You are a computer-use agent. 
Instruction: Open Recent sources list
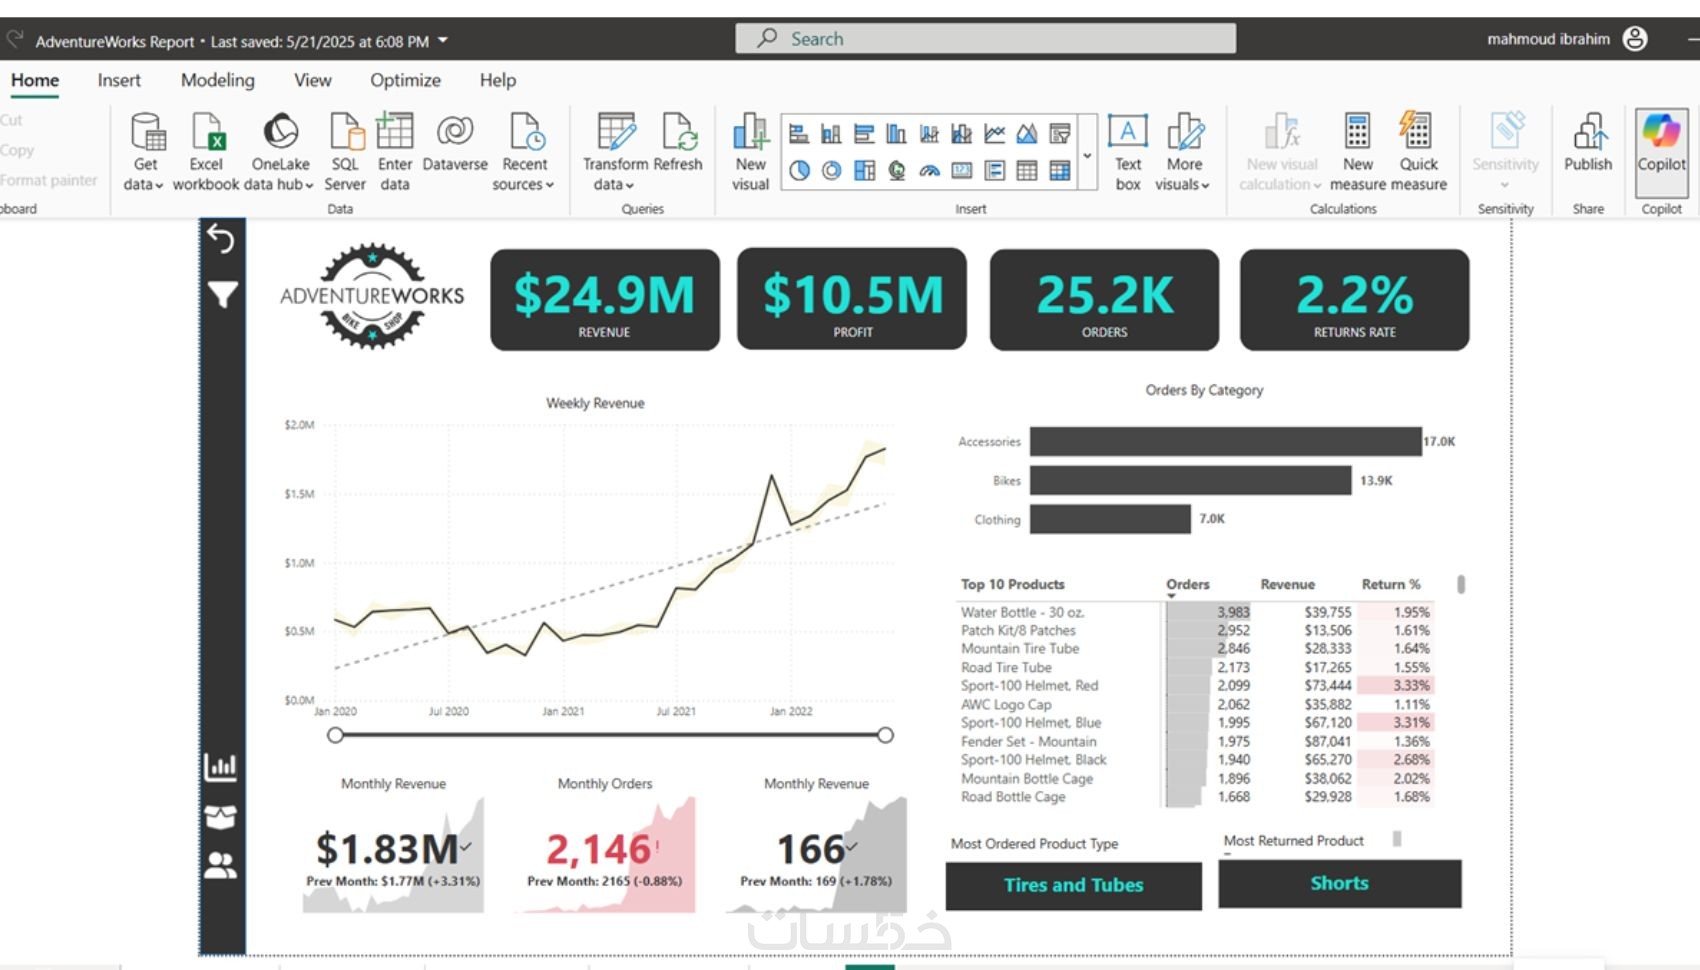coord(524,152)
